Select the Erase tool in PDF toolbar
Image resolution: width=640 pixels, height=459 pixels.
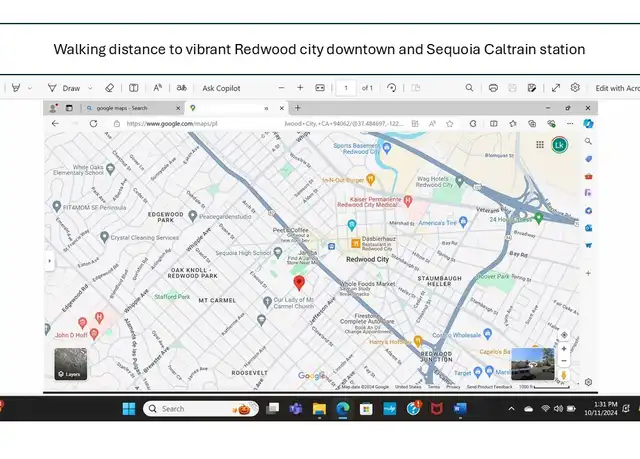coord(109,88)
